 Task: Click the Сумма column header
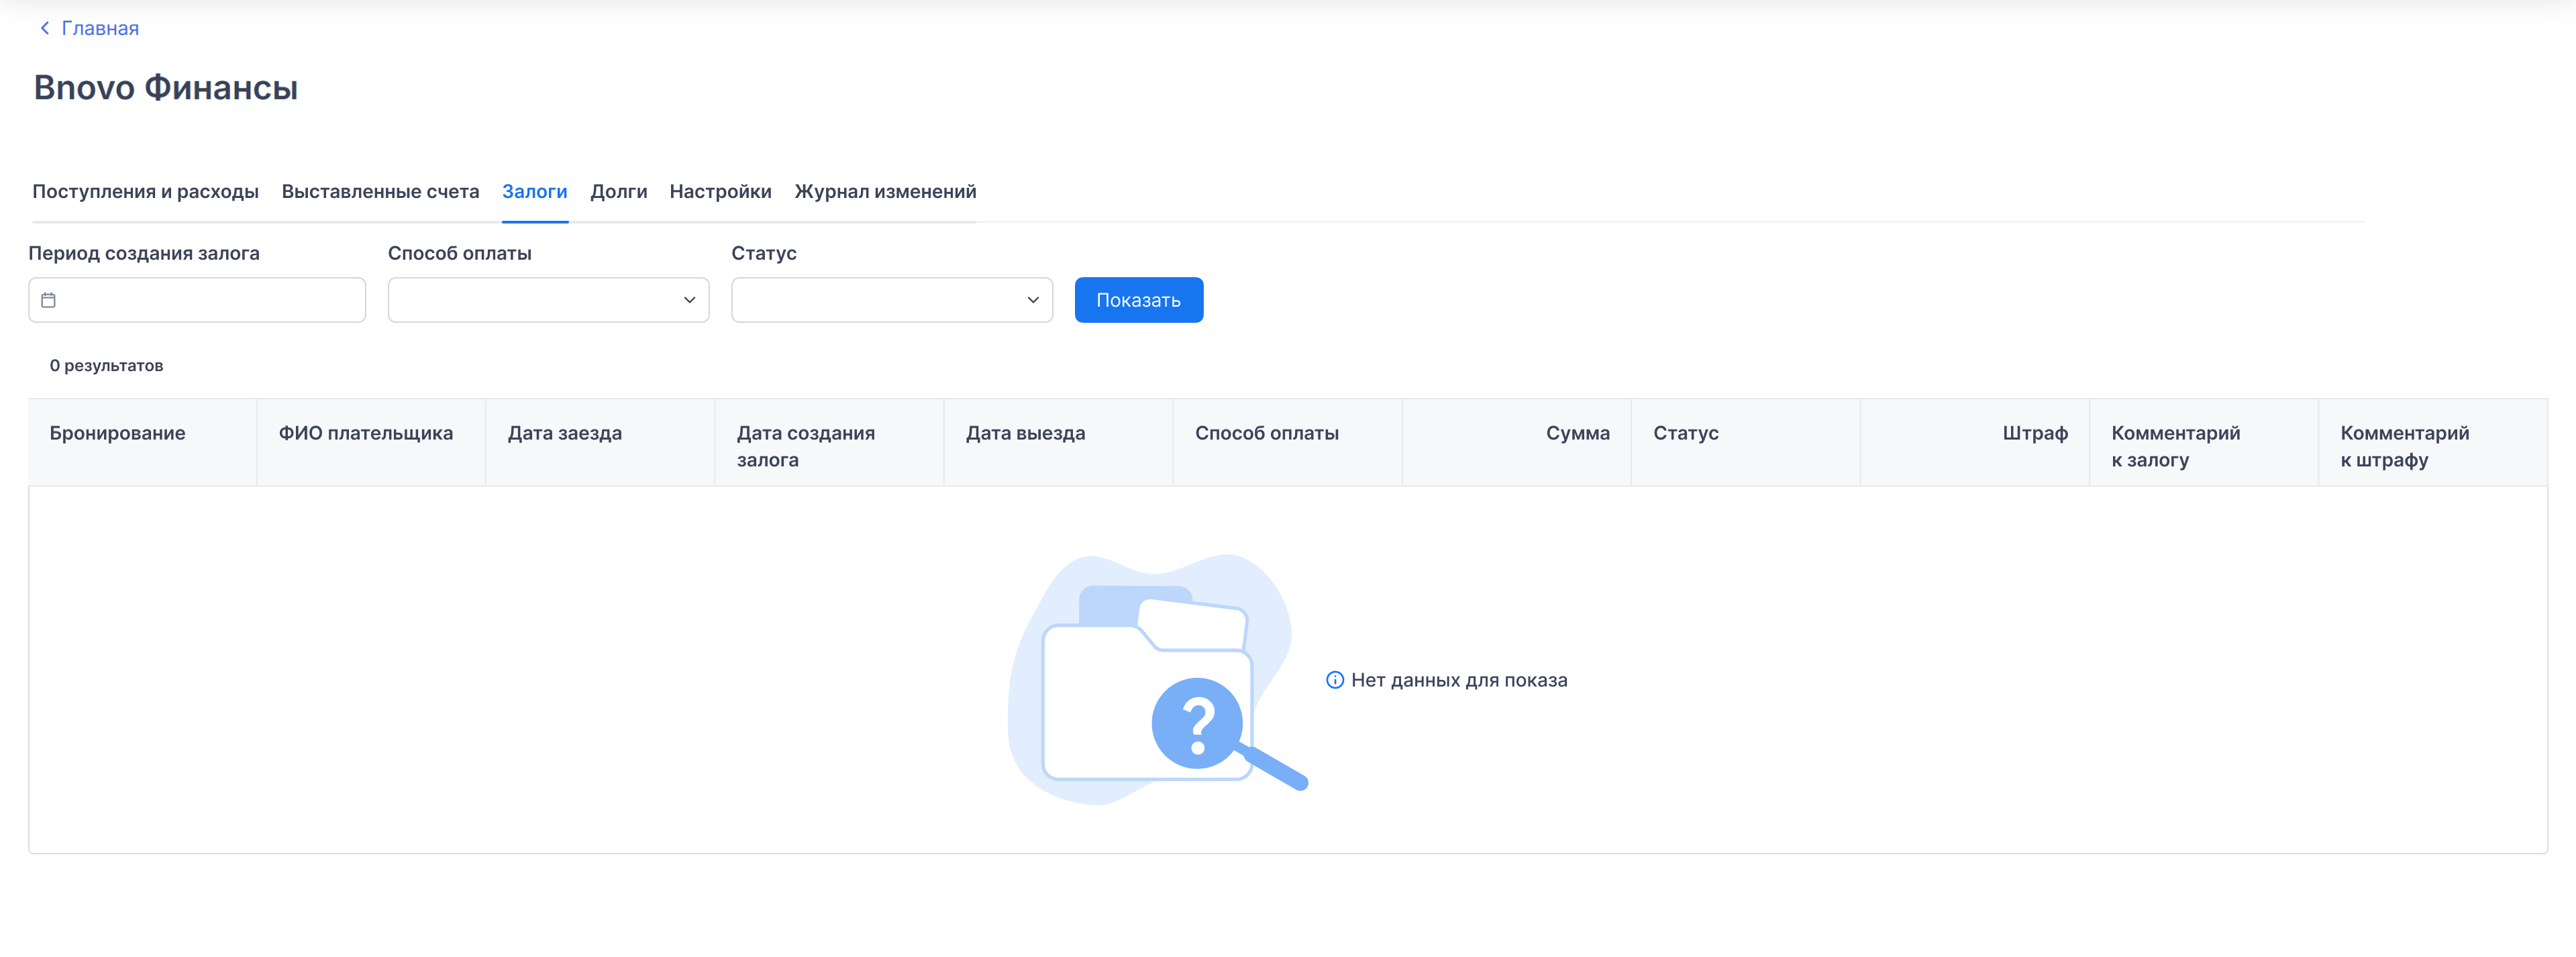click(x=1577, y=433)
